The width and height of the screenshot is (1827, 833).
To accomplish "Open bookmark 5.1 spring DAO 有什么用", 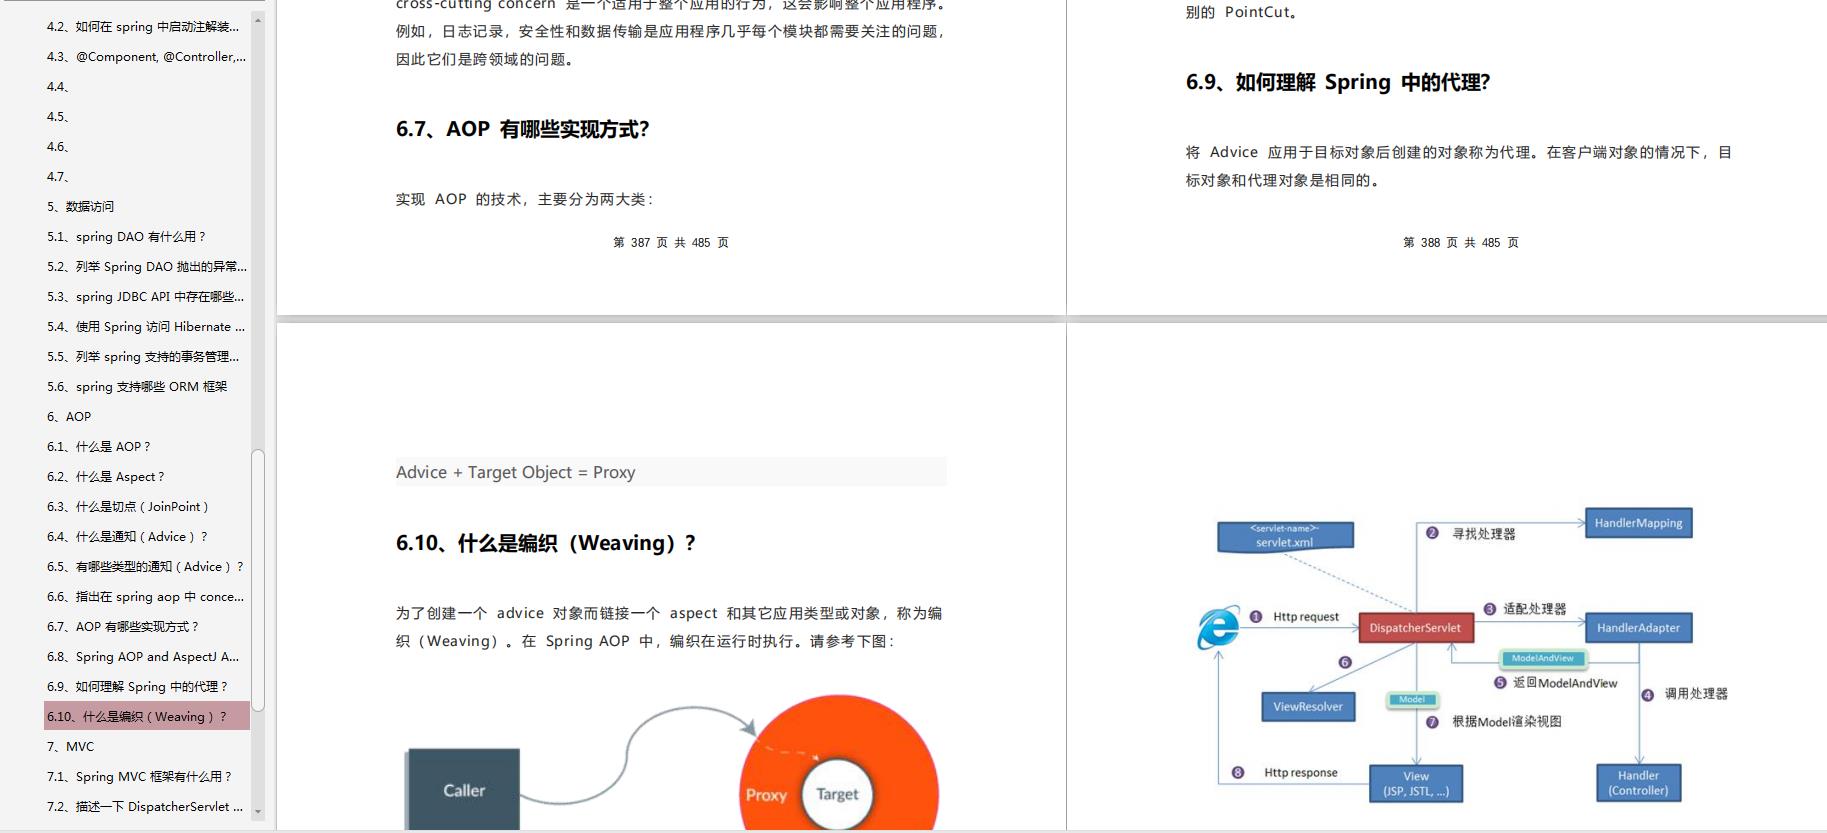I will (x=126, y=237).
